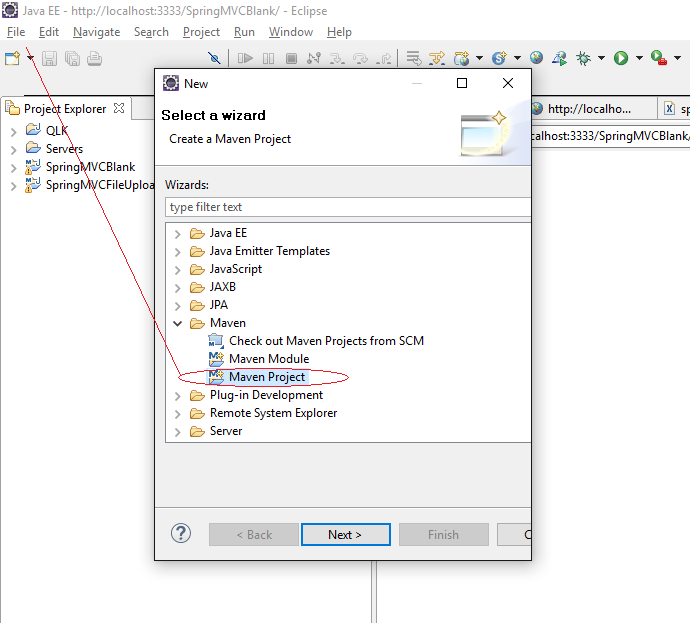Click the Launch Web Services Explorer icon
The width and height of the screenshot is (690, 623).
pyautogui.click(x=560, y=58)
